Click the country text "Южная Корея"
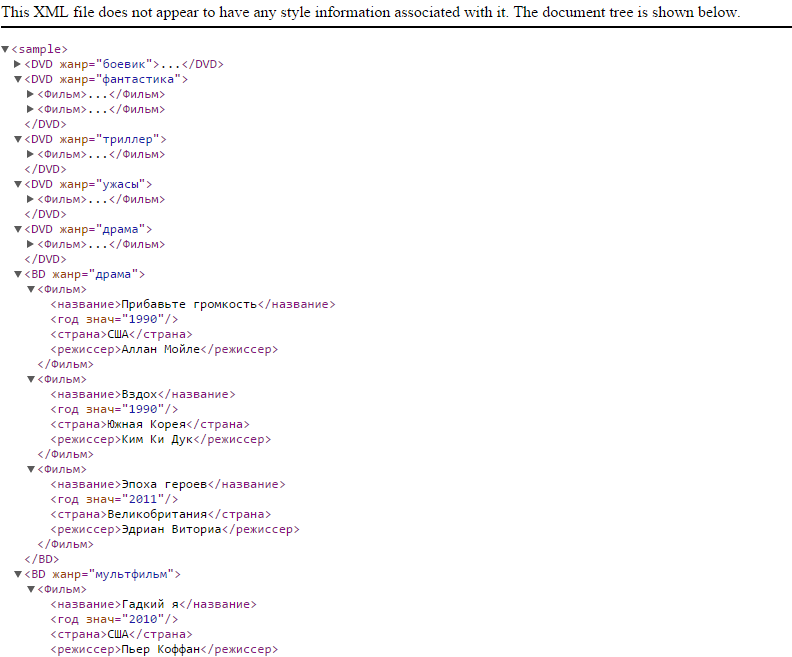Viewport: 792px width, 657px height. [146, 424]
